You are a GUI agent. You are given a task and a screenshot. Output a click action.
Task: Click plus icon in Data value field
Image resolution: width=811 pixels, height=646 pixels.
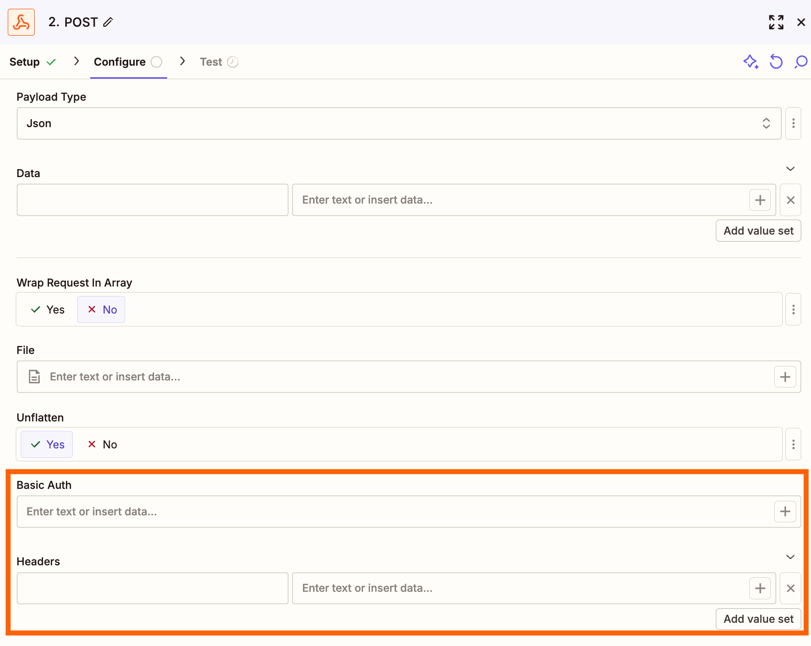tap(760, 200)
